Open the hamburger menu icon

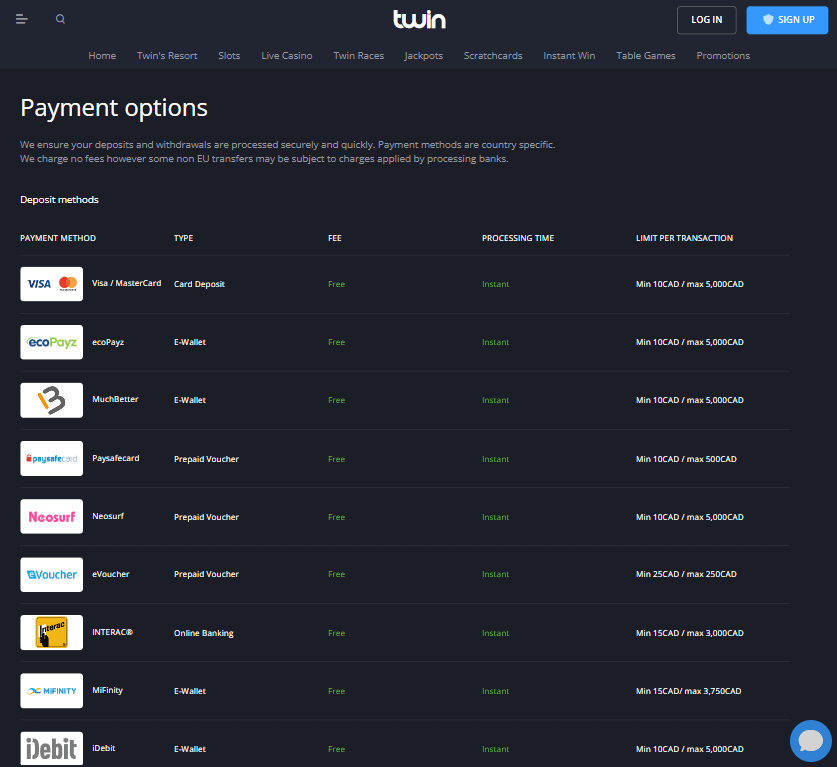tap(21, 19)
